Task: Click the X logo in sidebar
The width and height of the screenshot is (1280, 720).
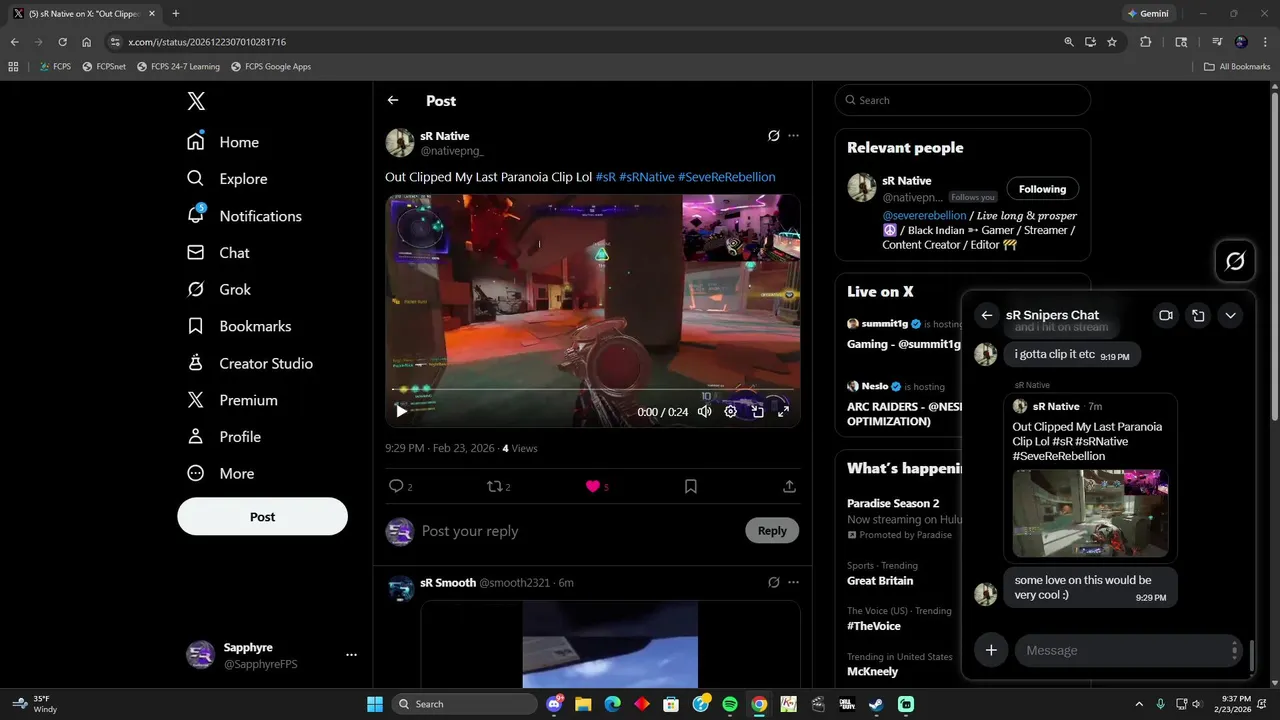Action: 196,101
